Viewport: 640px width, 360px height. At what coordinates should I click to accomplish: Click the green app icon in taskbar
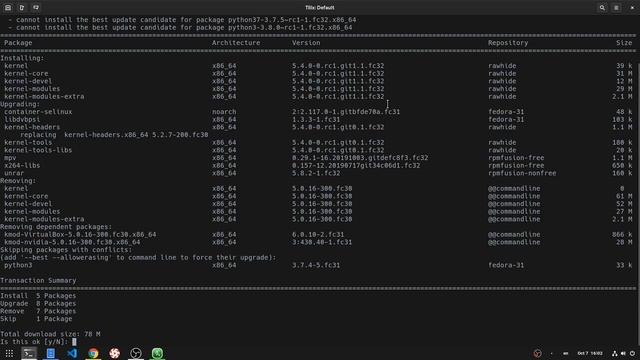157,353
